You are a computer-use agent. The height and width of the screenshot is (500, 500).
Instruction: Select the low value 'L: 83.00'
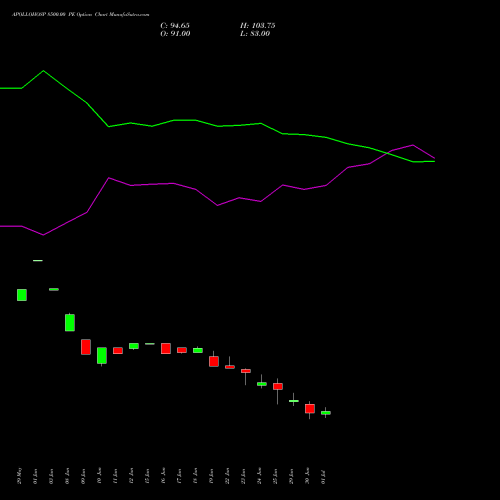[x=255, y=34]
